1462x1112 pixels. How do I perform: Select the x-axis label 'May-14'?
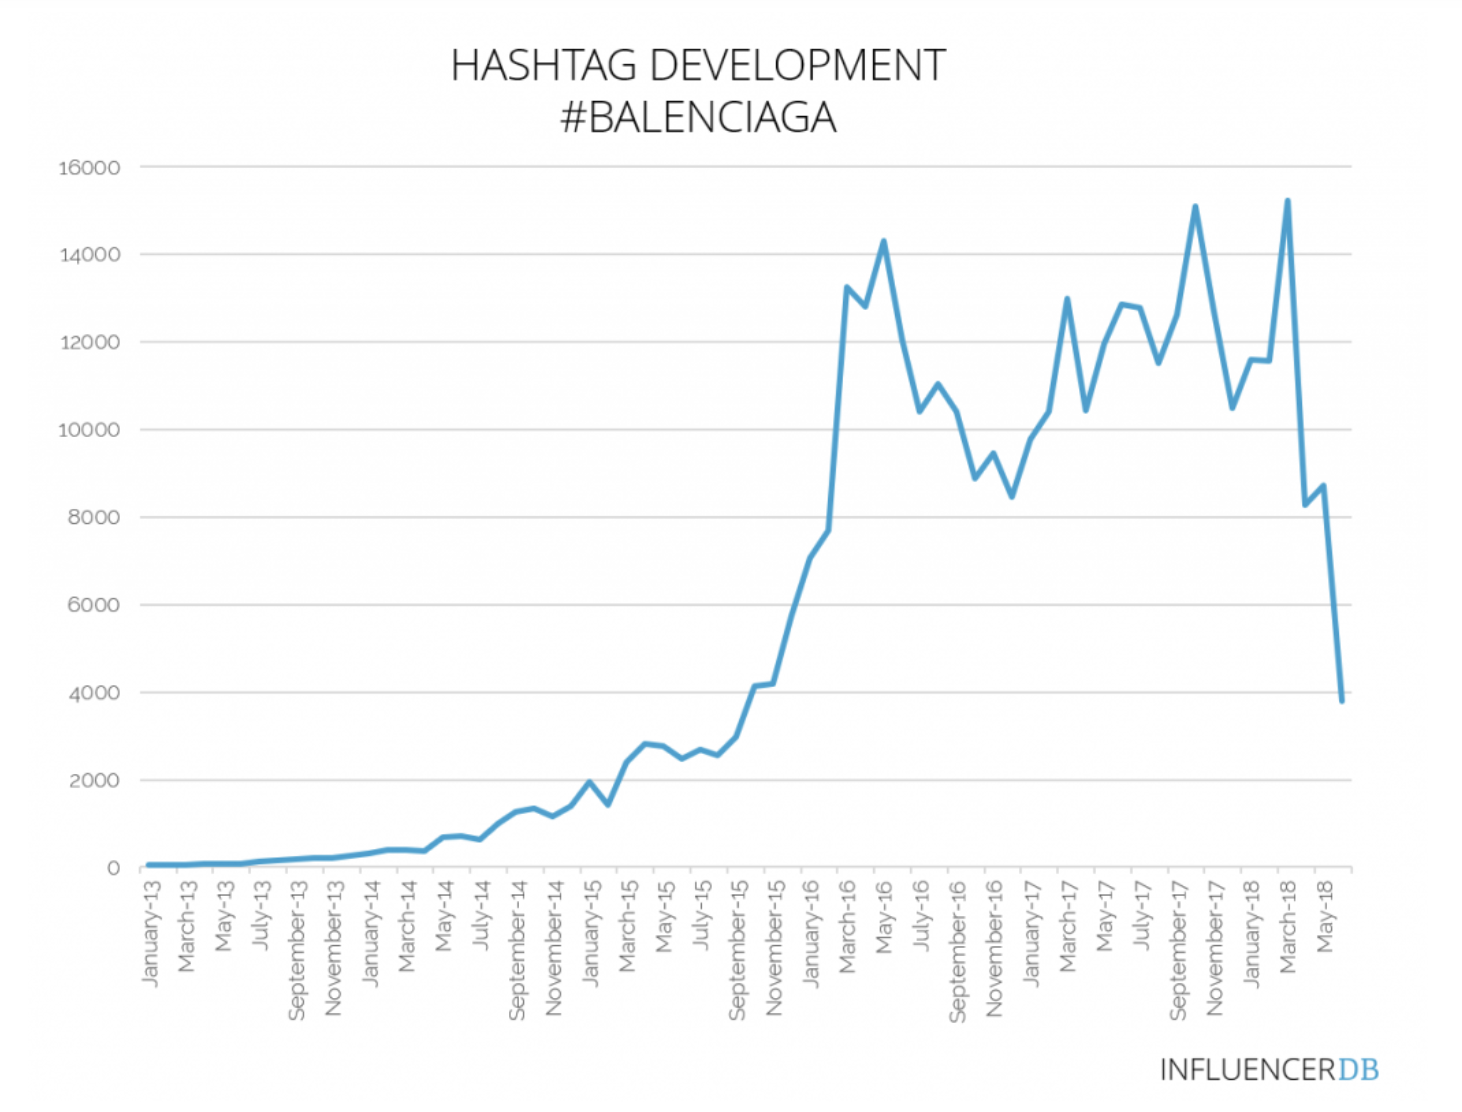444,916
